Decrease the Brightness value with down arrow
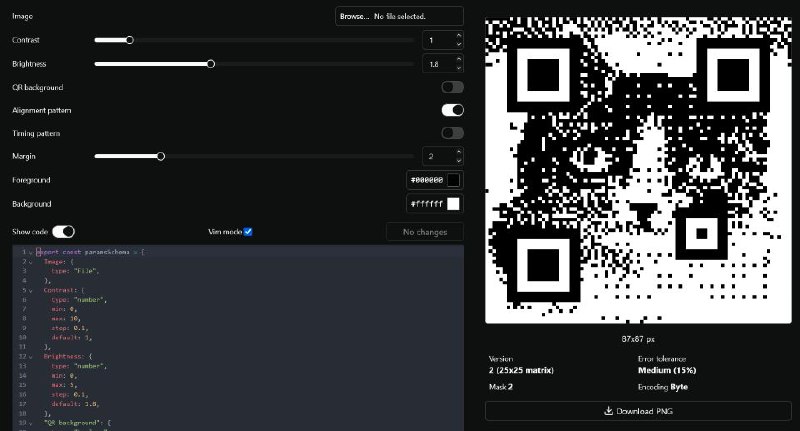 click(x=458, y=68)
